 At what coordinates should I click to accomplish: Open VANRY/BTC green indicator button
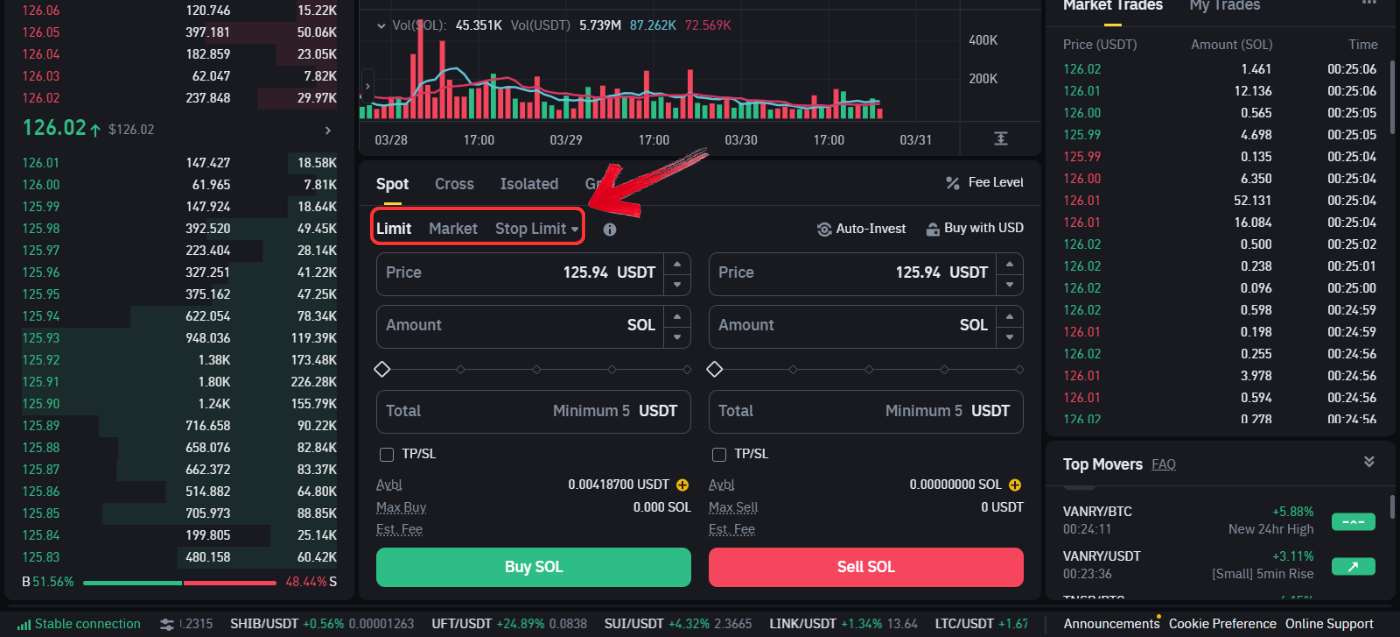(1353, 522)
